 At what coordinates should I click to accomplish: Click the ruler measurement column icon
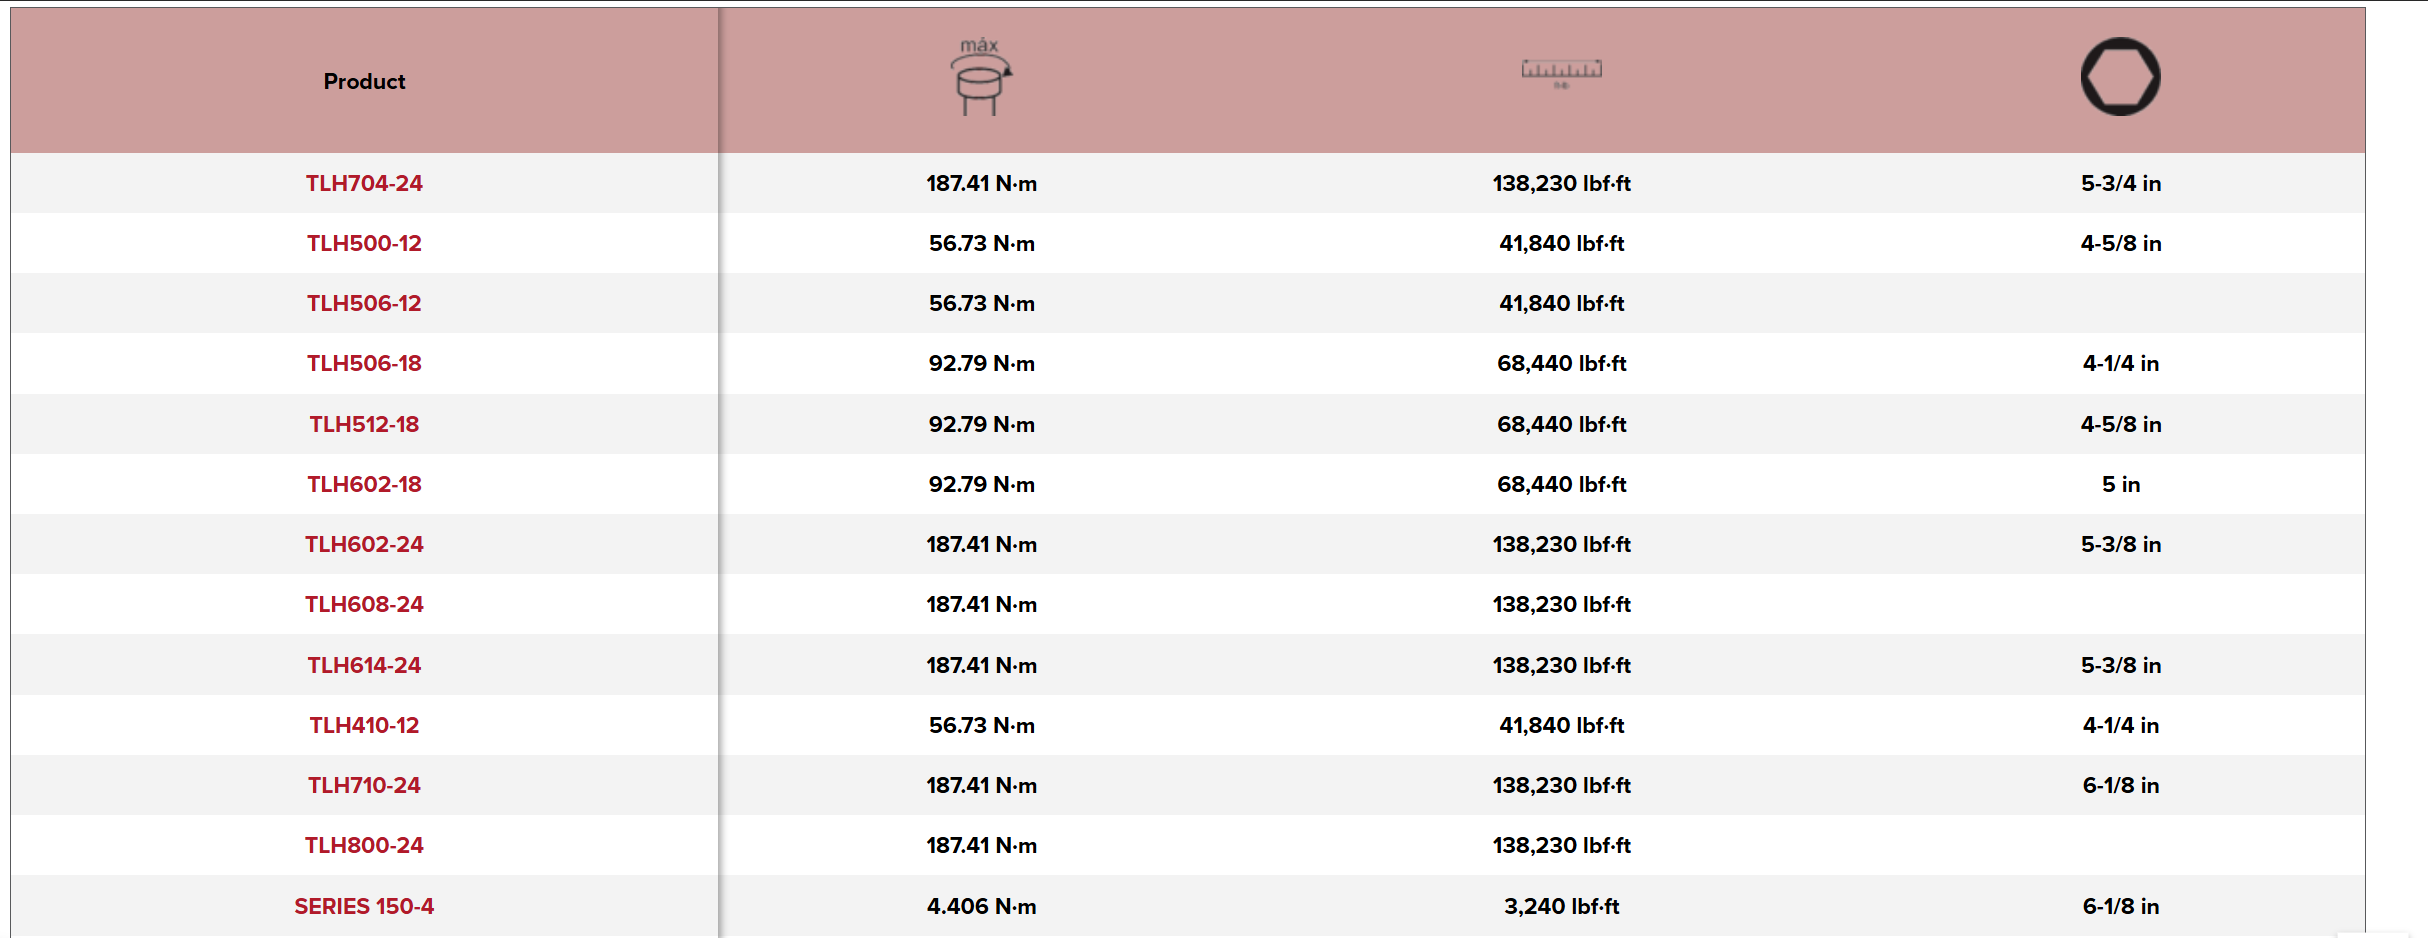pos(1561,72)
